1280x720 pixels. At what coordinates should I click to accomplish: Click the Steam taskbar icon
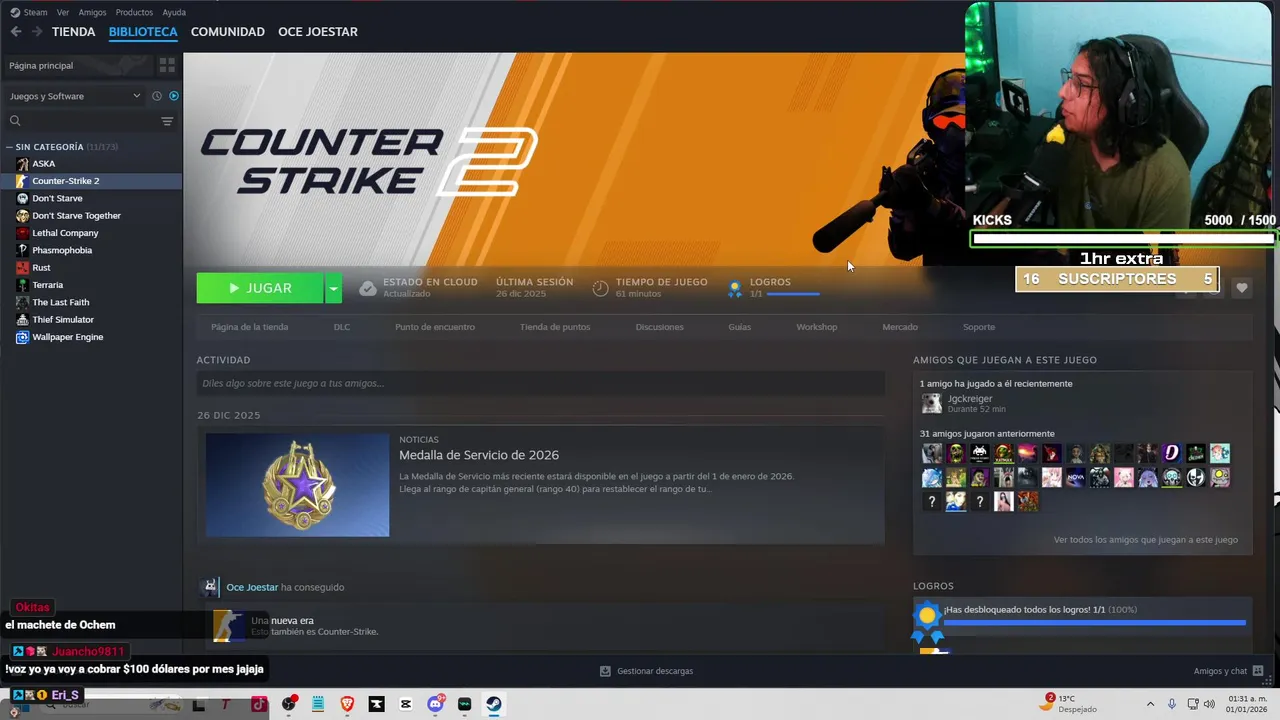click(x=494, y=704)
